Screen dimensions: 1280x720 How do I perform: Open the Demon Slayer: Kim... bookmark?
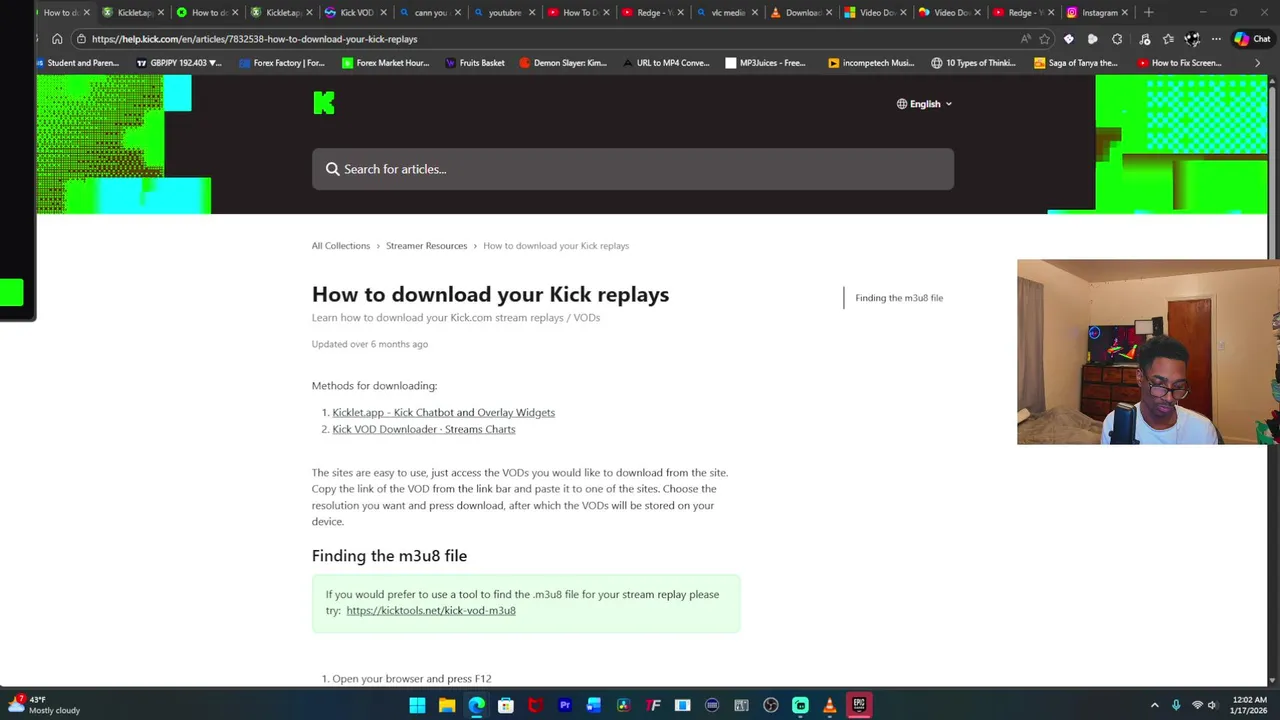coord(563,62)
